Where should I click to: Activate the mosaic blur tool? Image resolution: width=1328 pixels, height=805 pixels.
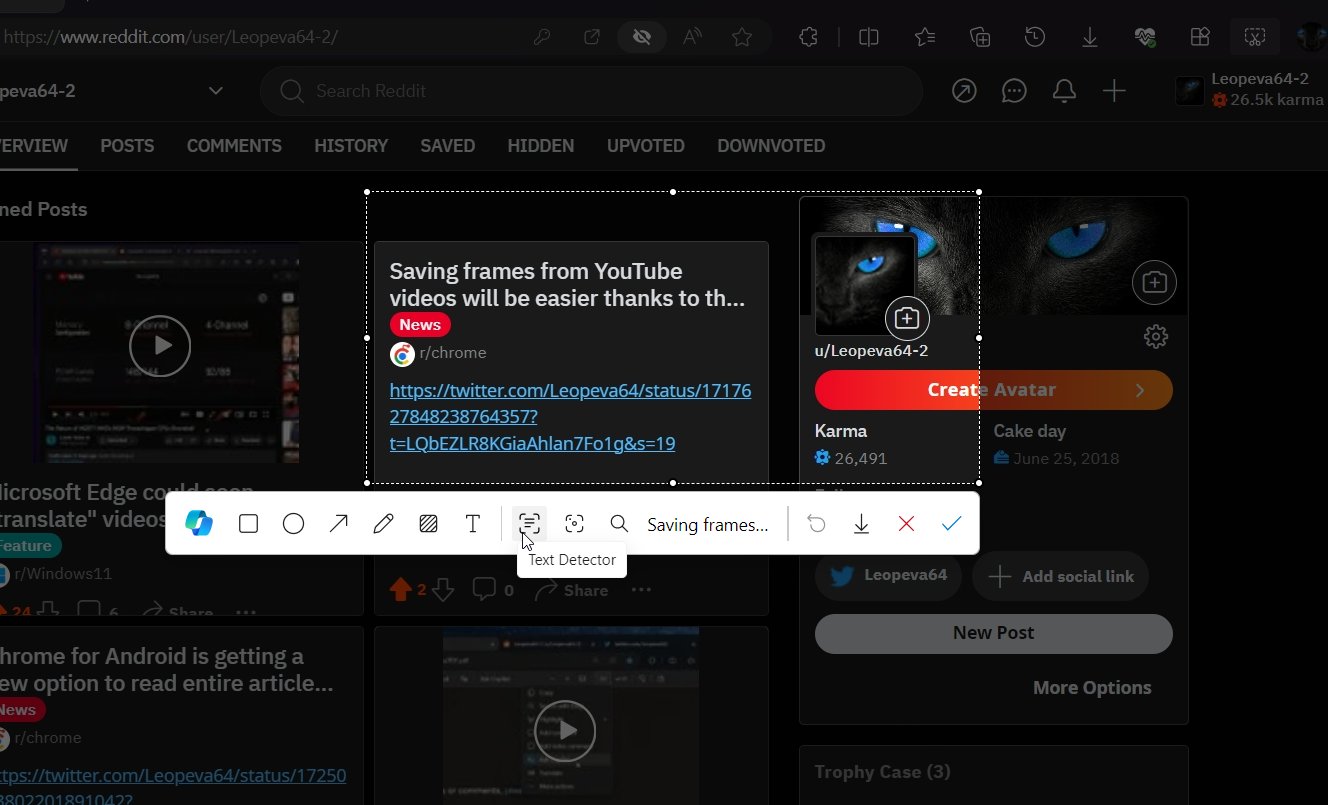(x=428, y=523)
